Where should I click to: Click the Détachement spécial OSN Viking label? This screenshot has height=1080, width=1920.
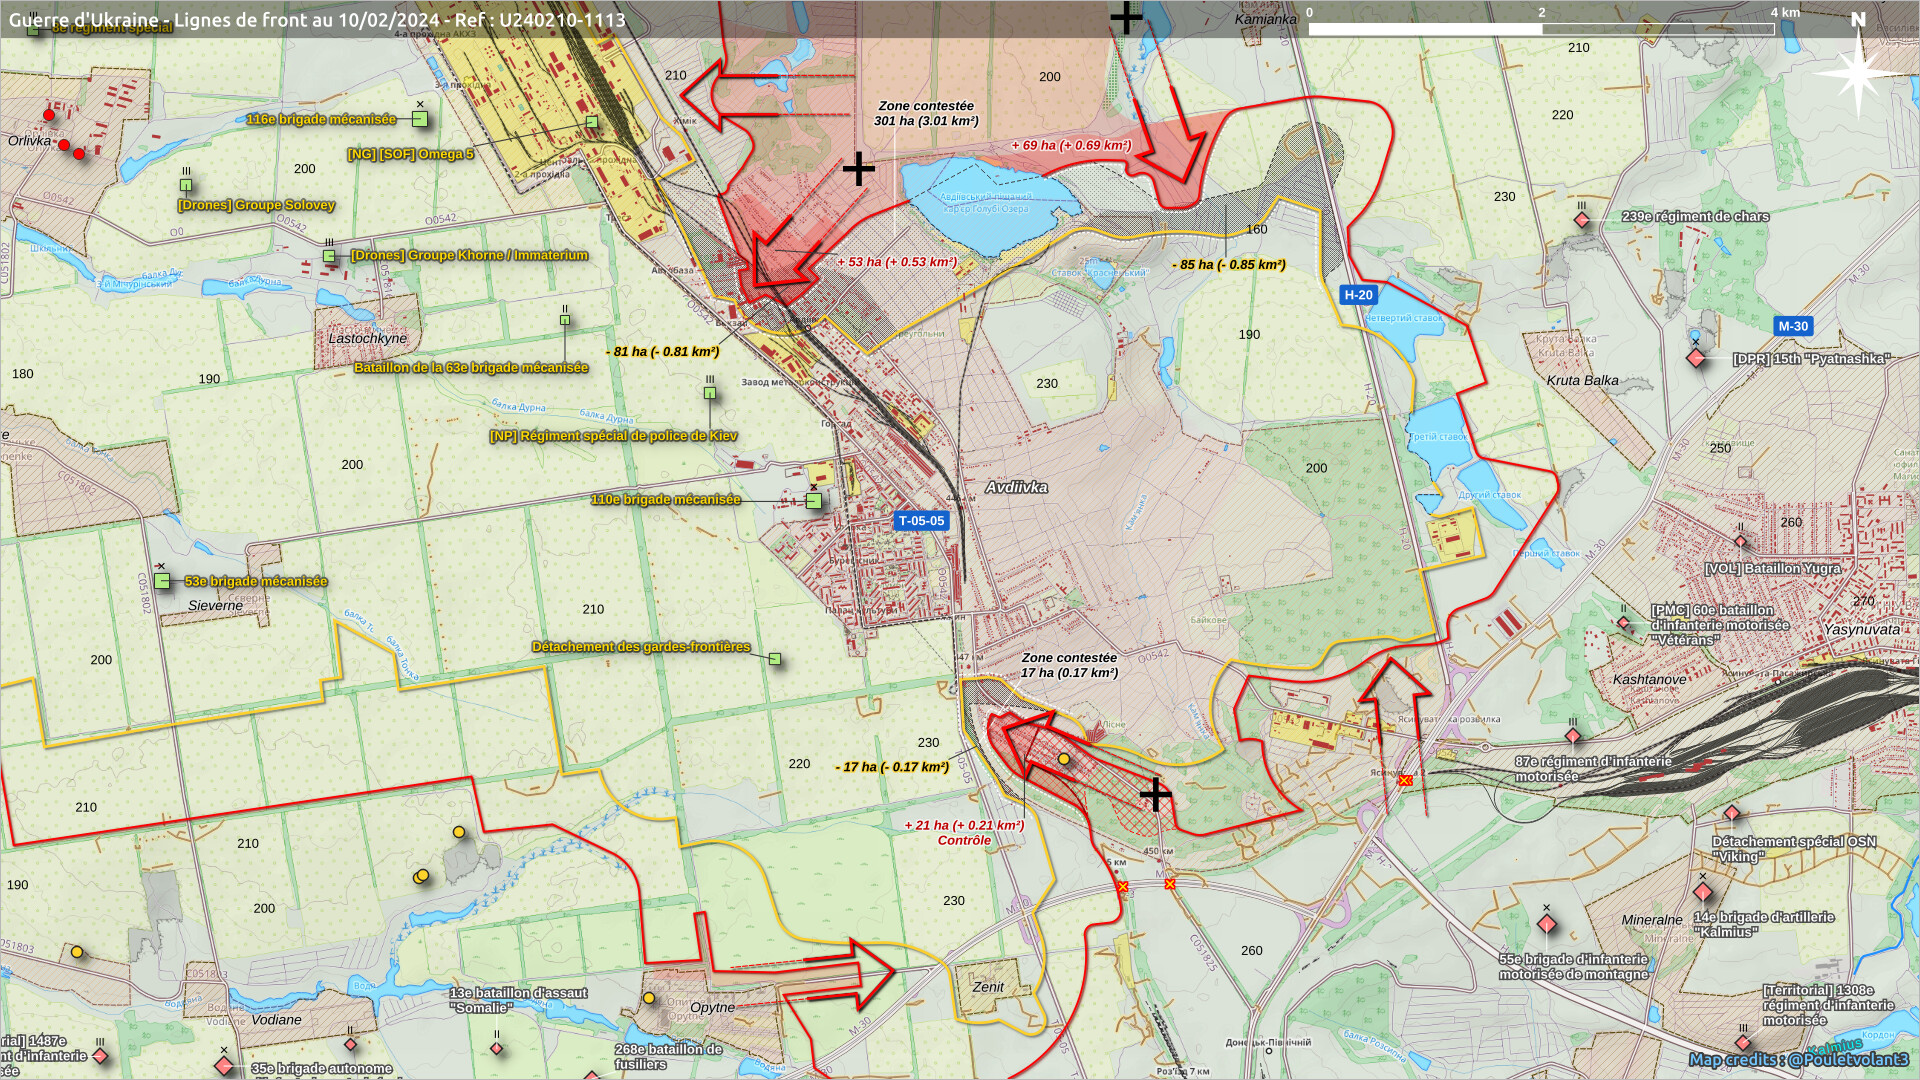point(1794,849)
